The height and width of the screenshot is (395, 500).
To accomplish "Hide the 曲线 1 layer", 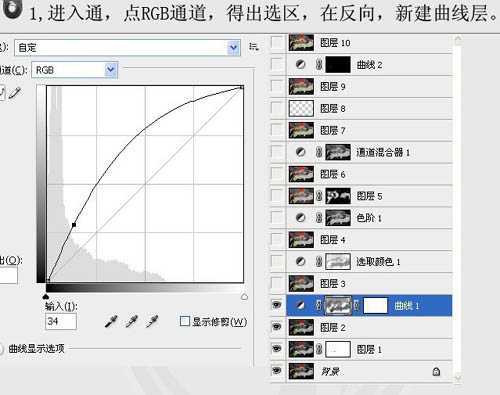I will click(277, 305).
